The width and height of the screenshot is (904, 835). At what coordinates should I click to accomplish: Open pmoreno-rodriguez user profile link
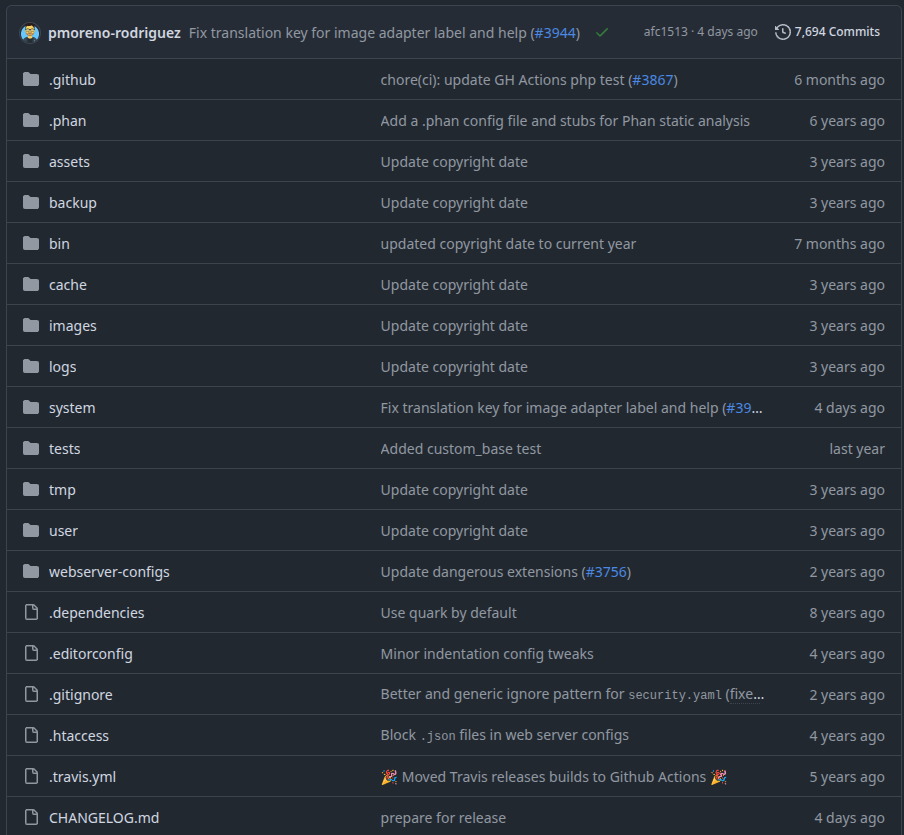(114, 33)
